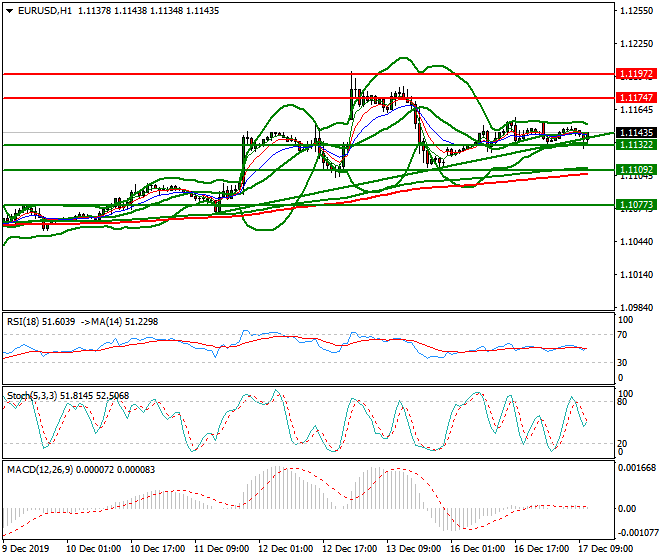The height and width of the screenshot is (560, 660).
Task: Click the 16 Dec 17:00 time axis label
Action: [x=542, y=549]
